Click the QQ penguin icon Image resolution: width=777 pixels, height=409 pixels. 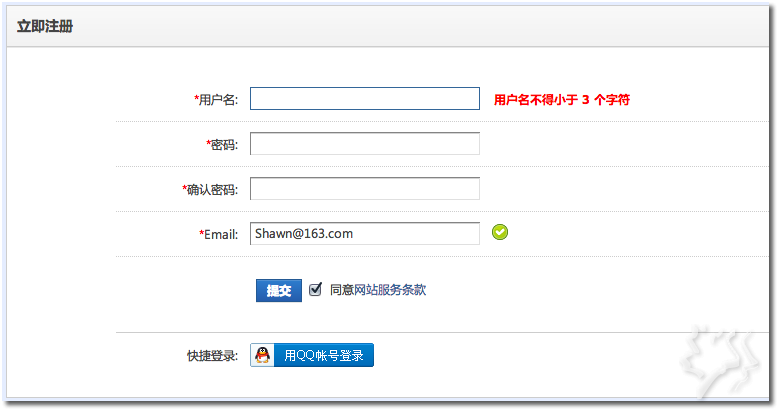tap(262, 355)
